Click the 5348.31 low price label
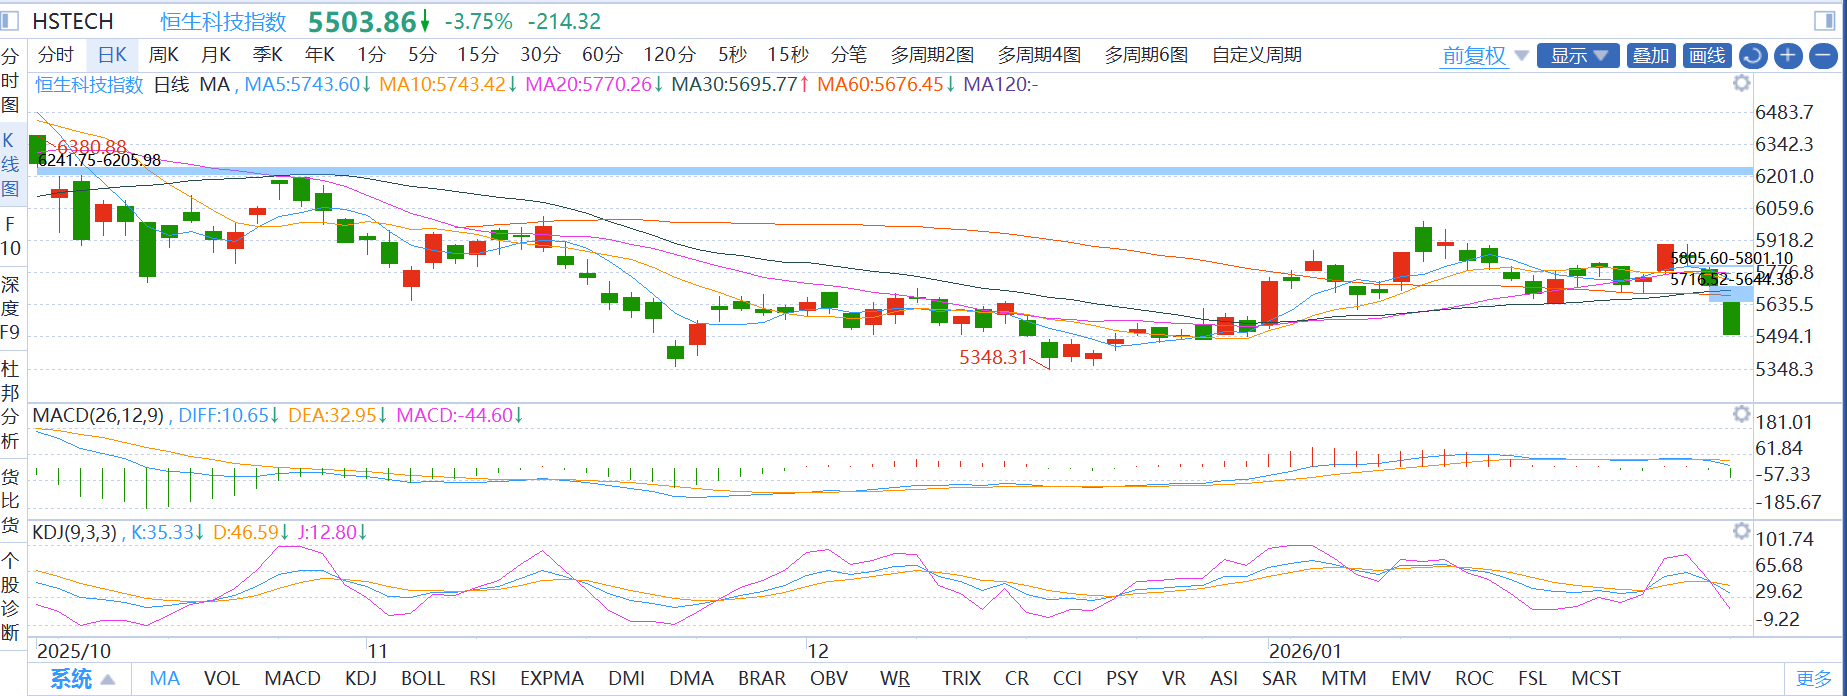This screenshot has height=696, width=1847. point(993,357)
